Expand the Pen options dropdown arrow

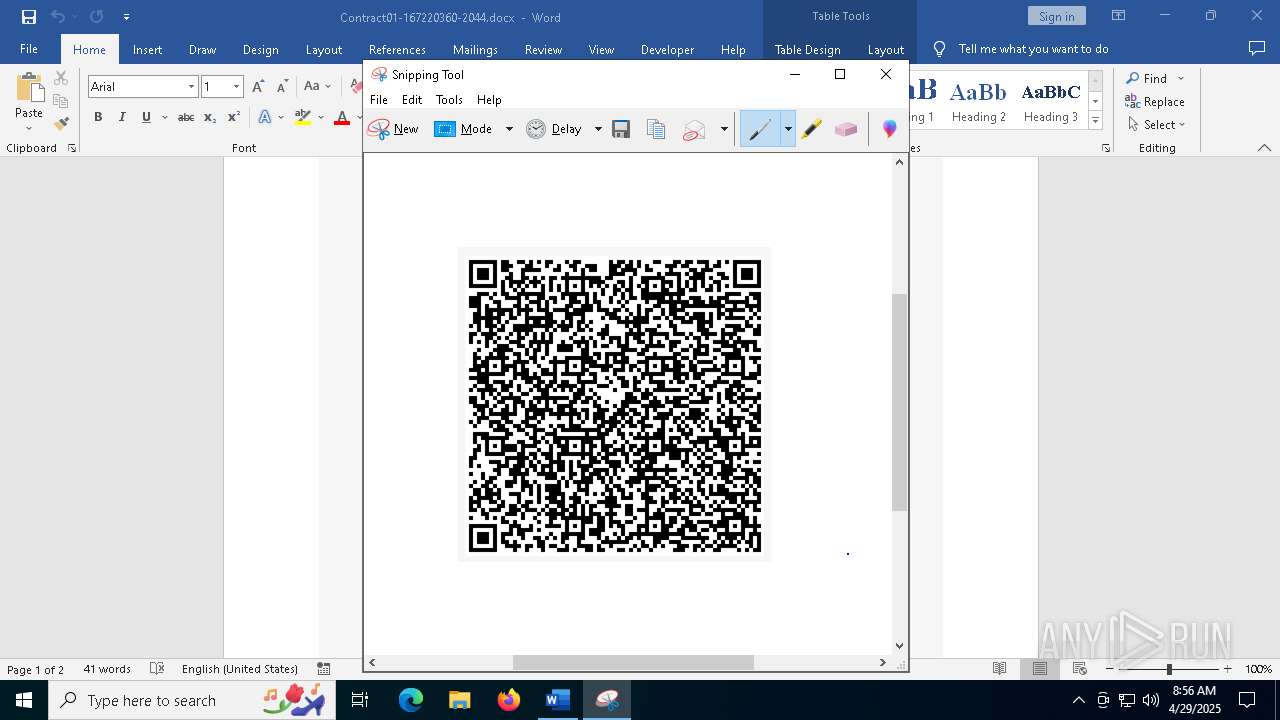[788, 129]
